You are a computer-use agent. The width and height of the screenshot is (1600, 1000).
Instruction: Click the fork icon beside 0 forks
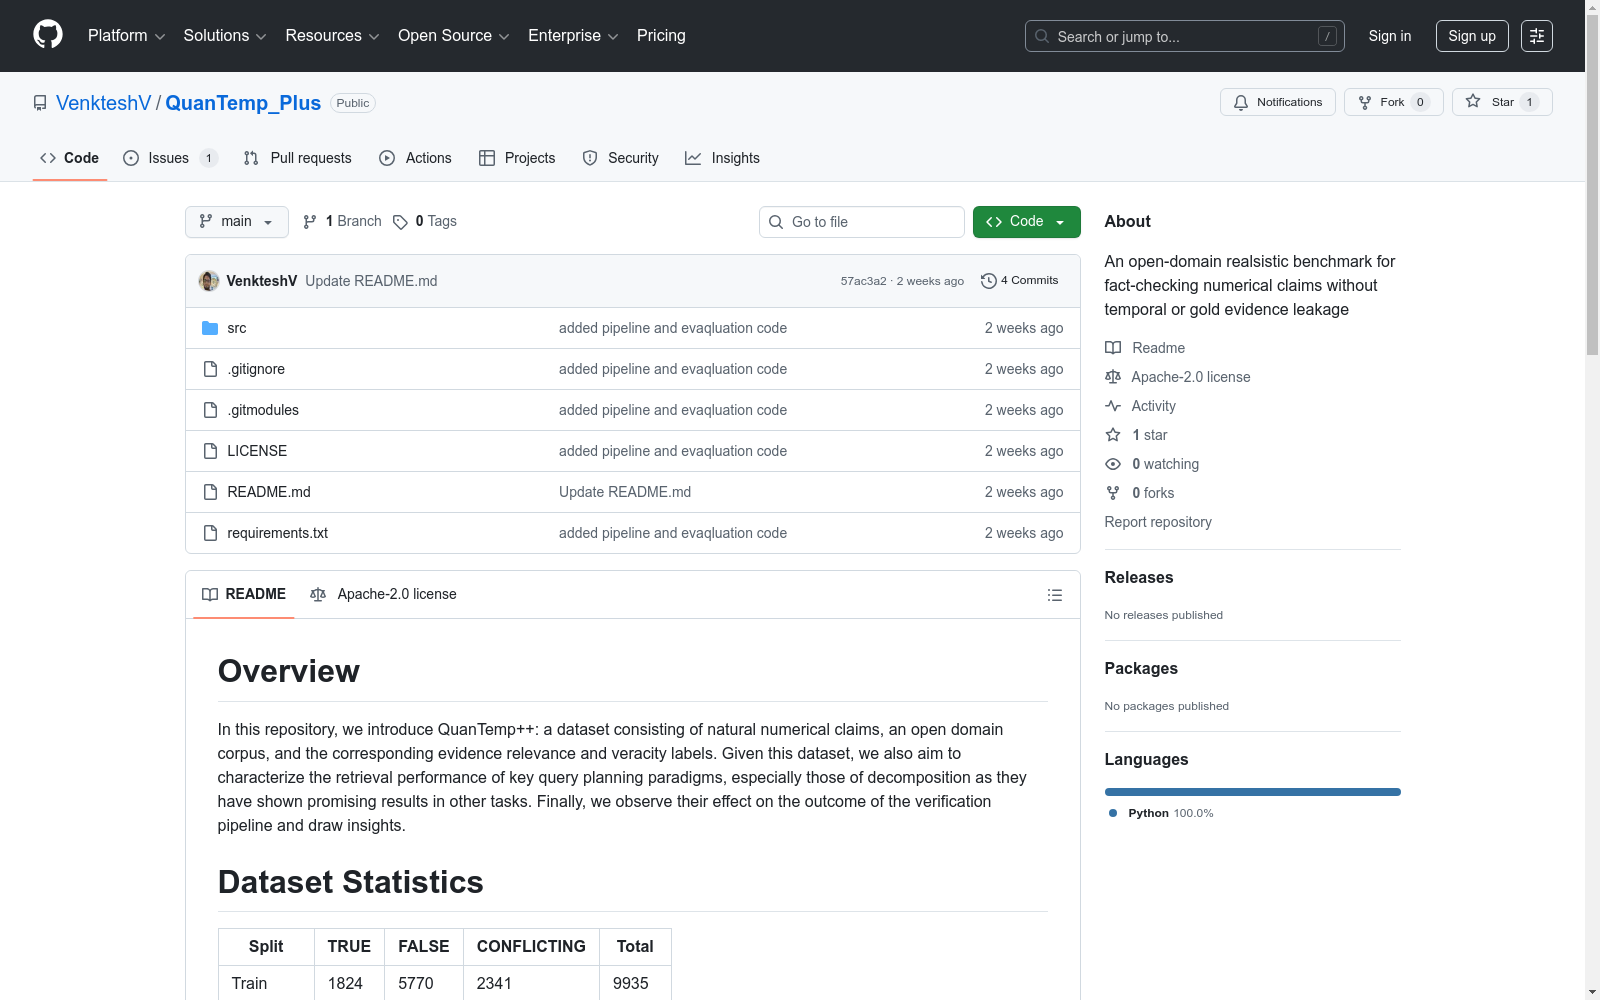point(1113,493)
